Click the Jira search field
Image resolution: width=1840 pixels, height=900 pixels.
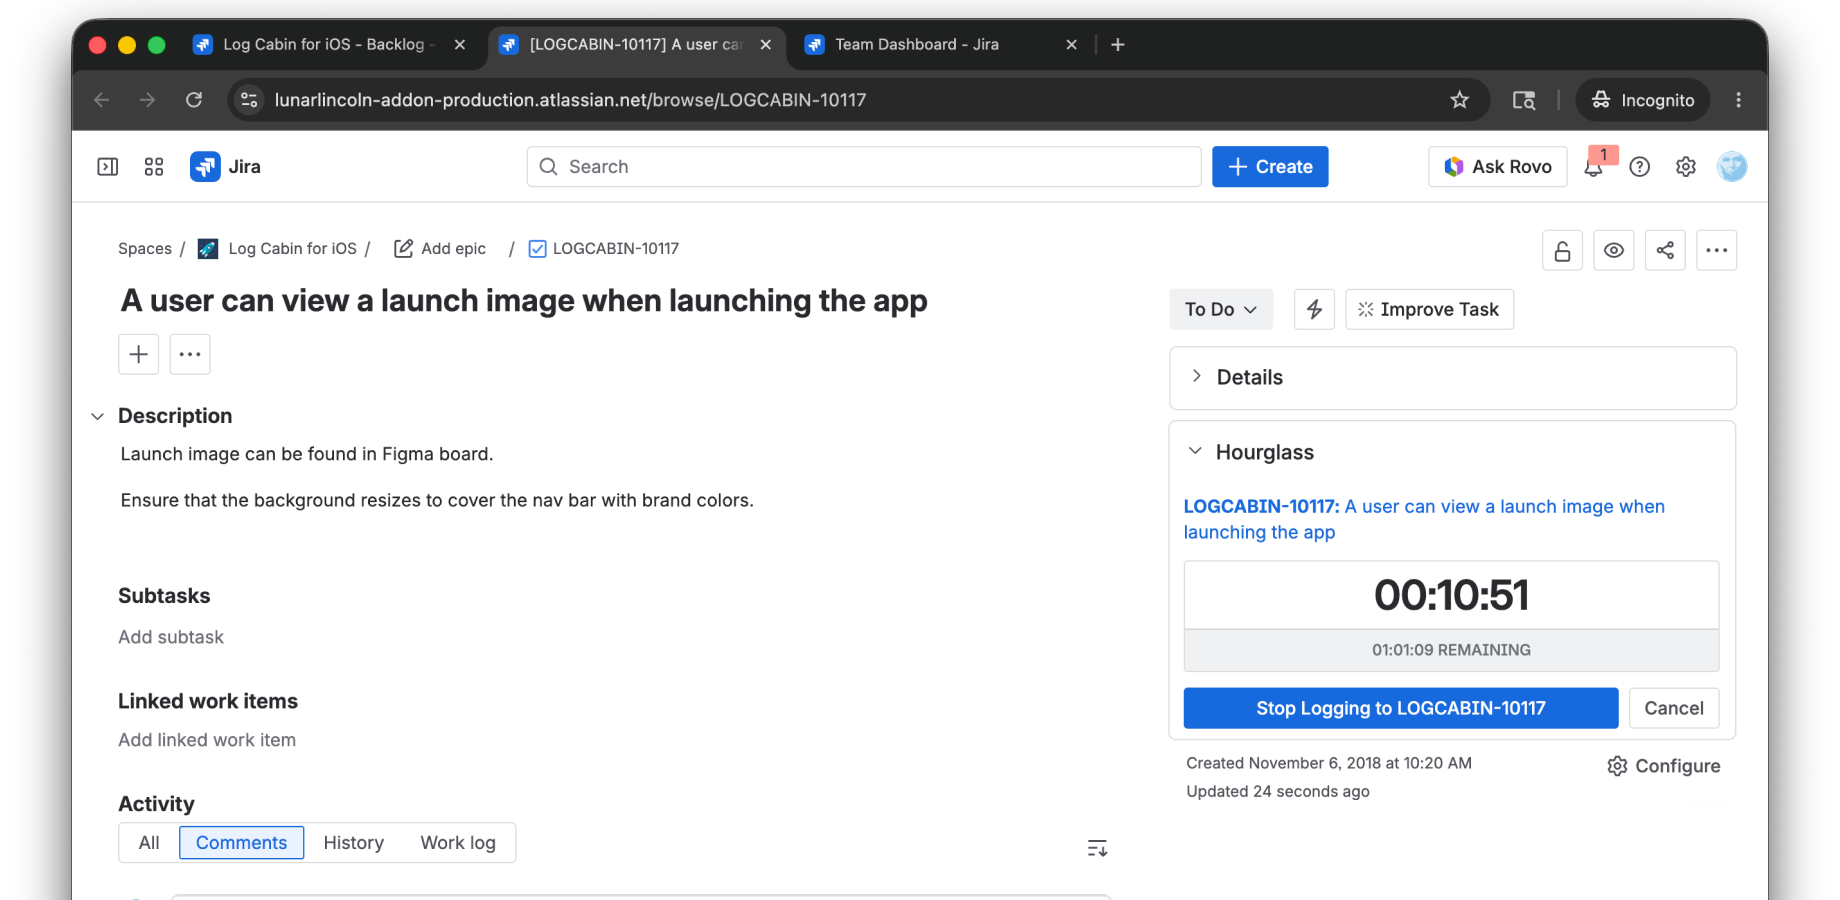pyautogui.click(x=864, y=167)
